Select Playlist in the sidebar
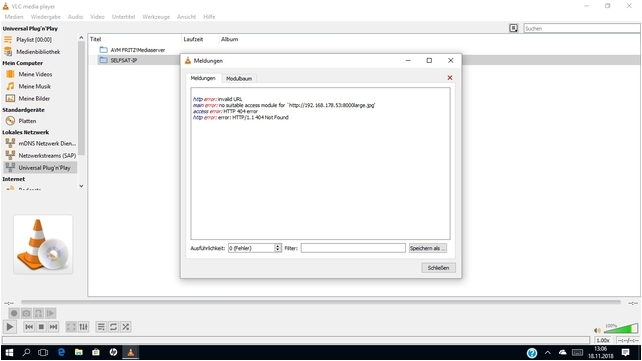 point(39,40)
